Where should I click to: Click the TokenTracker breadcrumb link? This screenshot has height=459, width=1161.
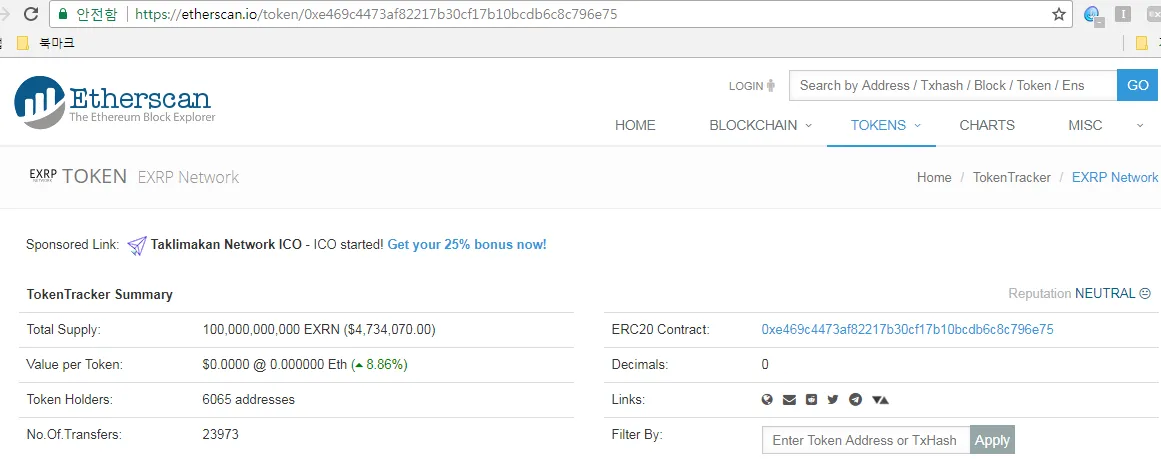[1011, 178]
